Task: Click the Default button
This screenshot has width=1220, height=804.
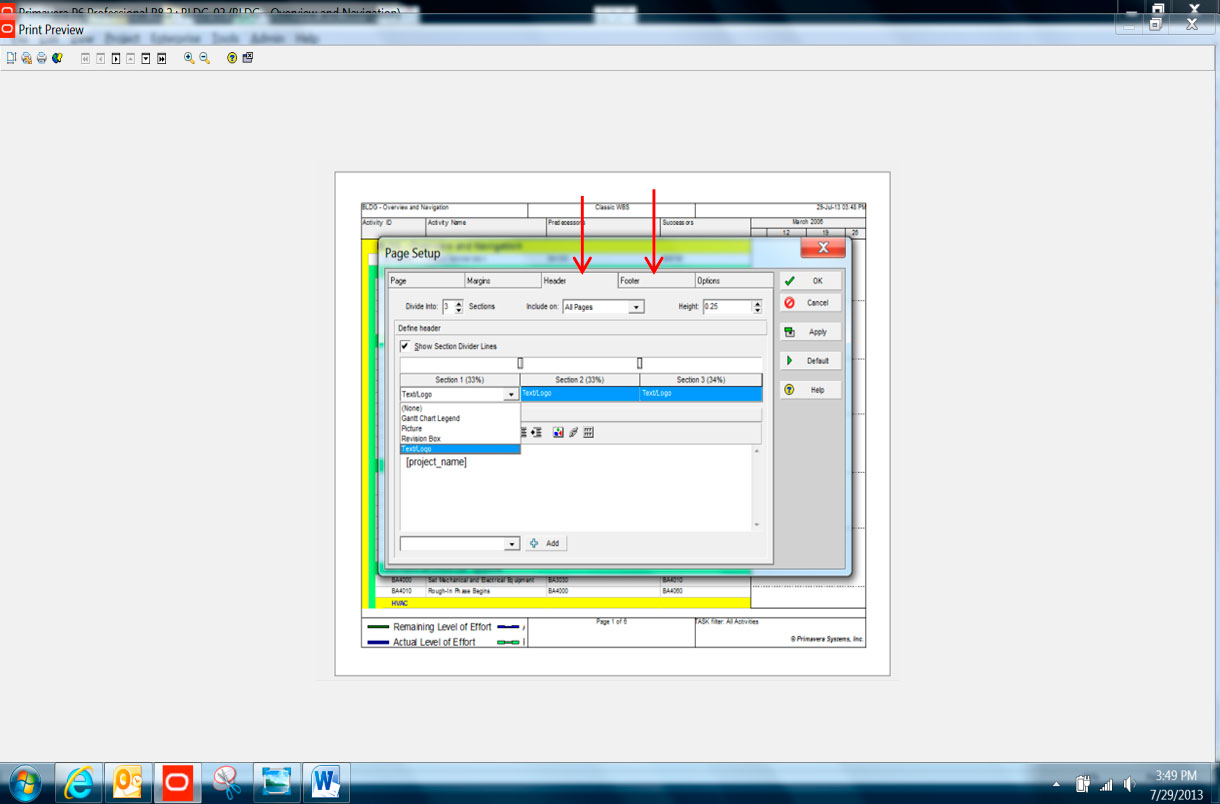Action: (x=811, y=360)
